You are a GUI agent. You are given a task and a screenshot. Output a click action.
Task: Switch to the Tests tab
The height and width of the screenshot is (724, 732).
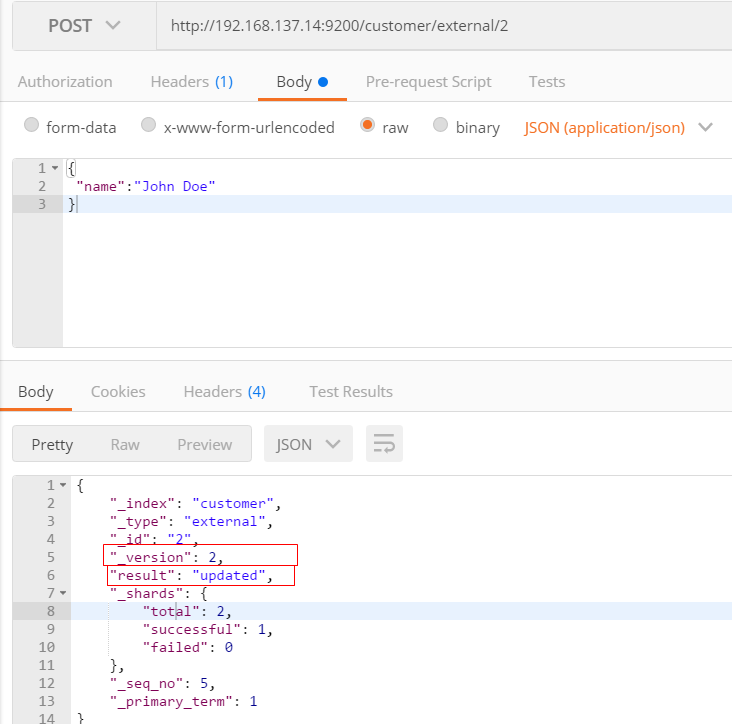pyautogui.click(x=546, y=82)
